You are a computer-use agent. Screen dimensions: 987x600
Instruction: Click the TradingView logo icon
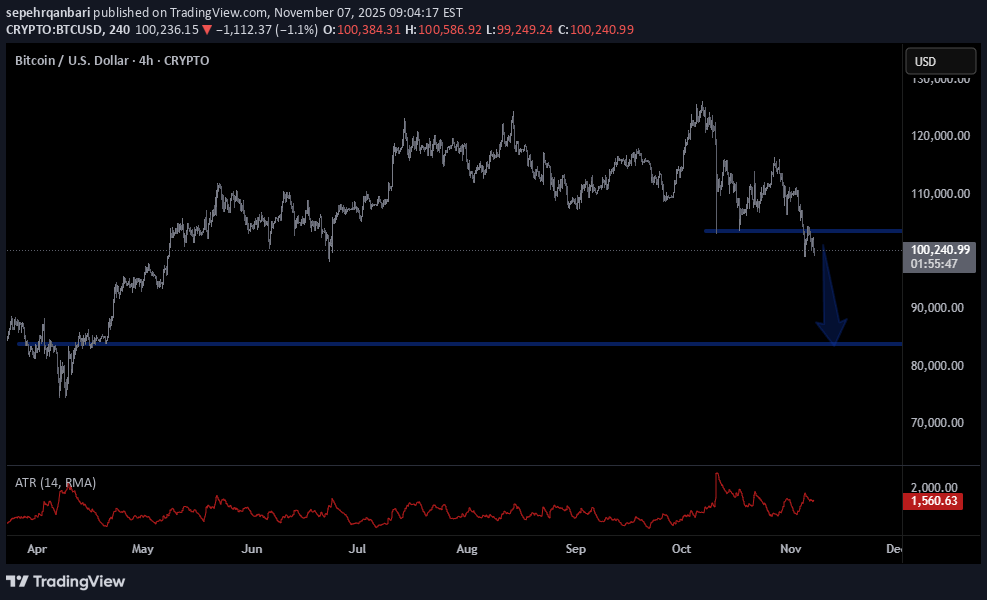[17, 581]
